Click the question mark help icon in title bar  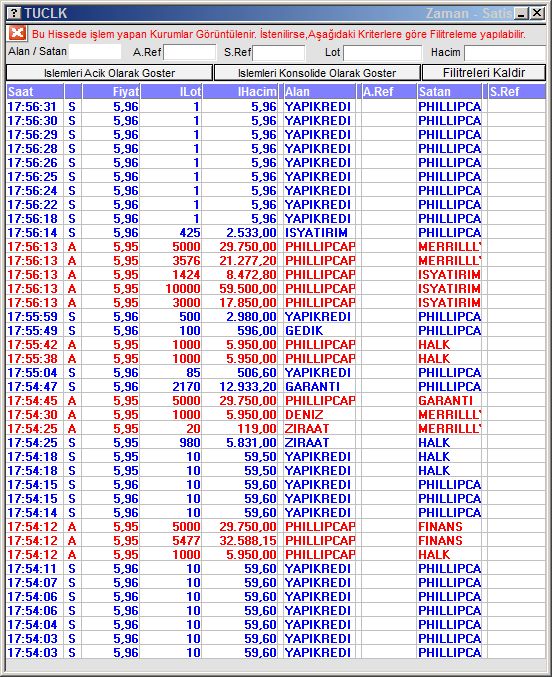[x=14, y=13]
